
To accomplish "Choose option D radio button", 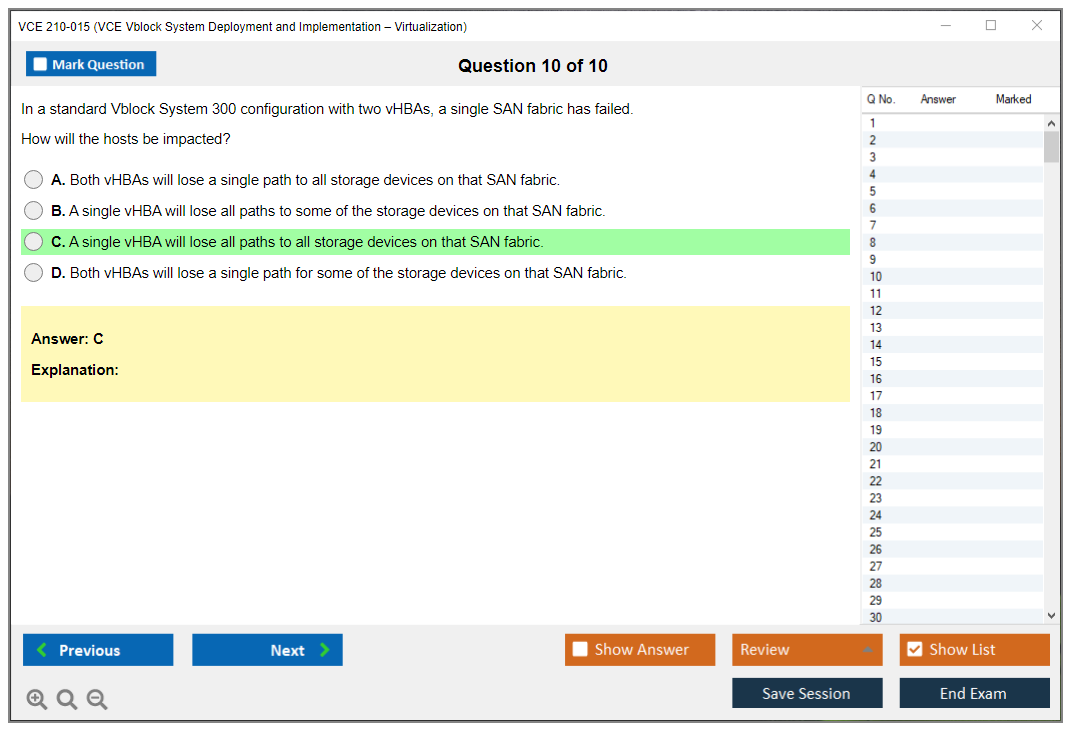I will click(34, 273).
